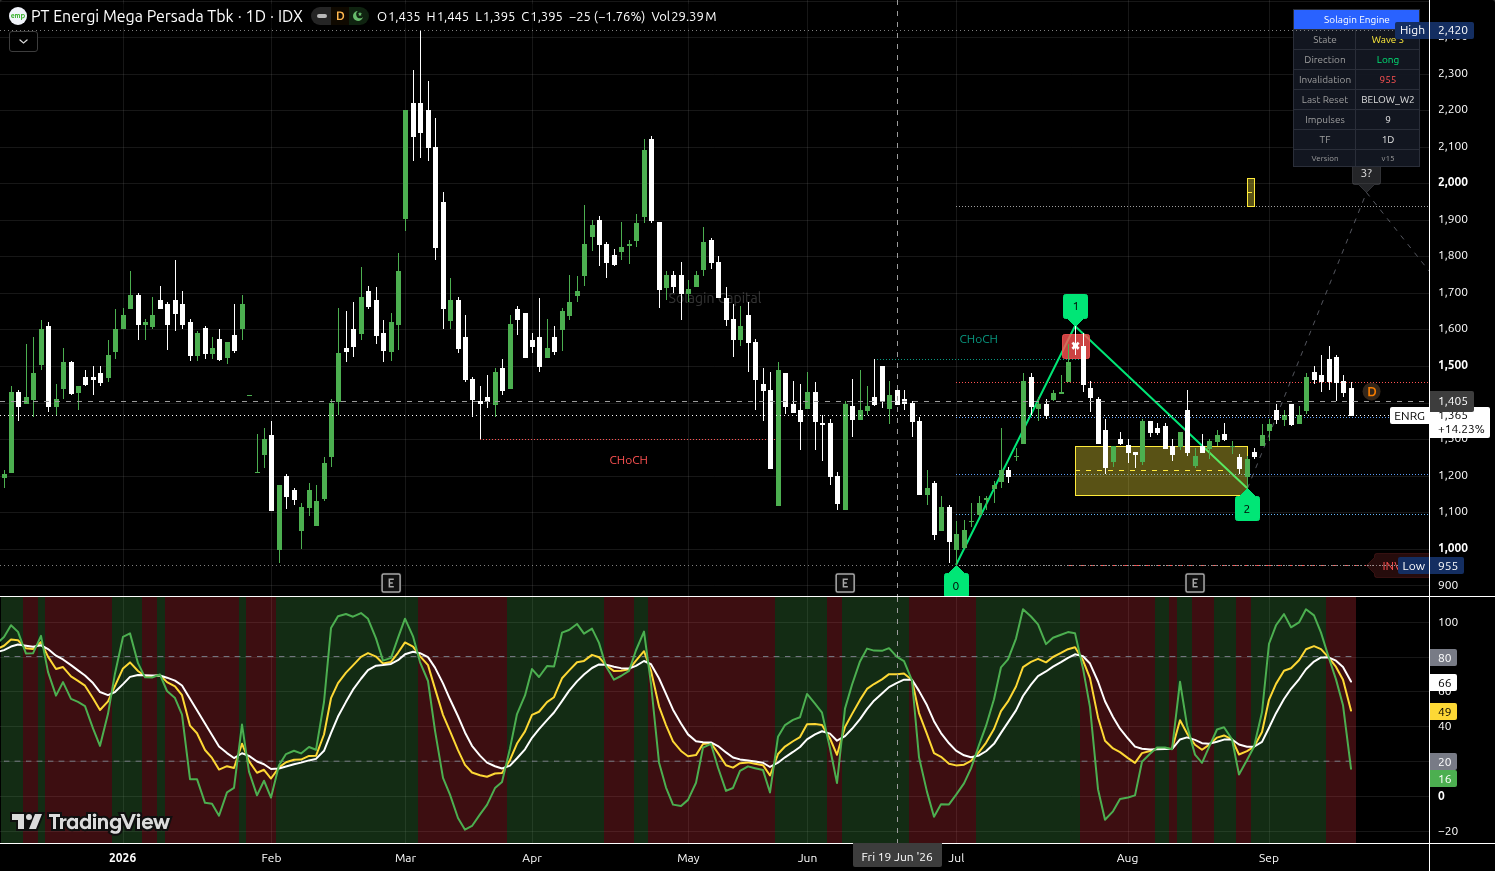The height and width of the screenshot is (871, 1495).
Task: Click the ENRG last price label
Action: tap(1409, 416)
